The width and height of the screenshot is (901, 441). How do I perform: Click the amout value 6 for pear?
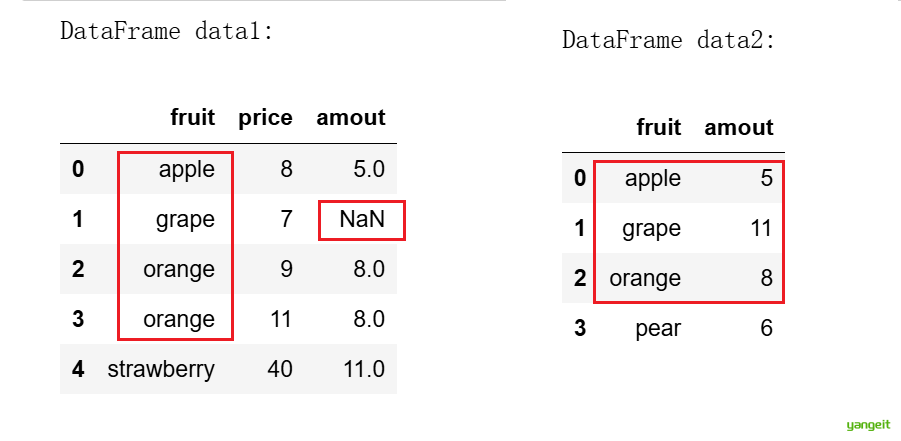(x=766, y=328)
